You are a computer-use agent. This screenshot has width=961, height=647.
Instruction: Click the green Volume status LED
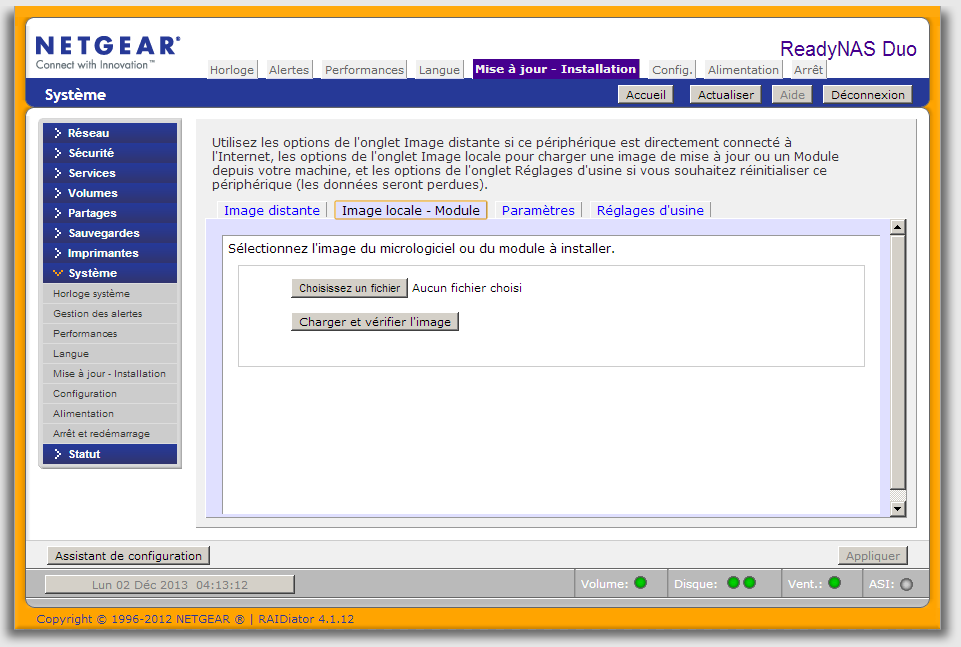pos(640,583)
